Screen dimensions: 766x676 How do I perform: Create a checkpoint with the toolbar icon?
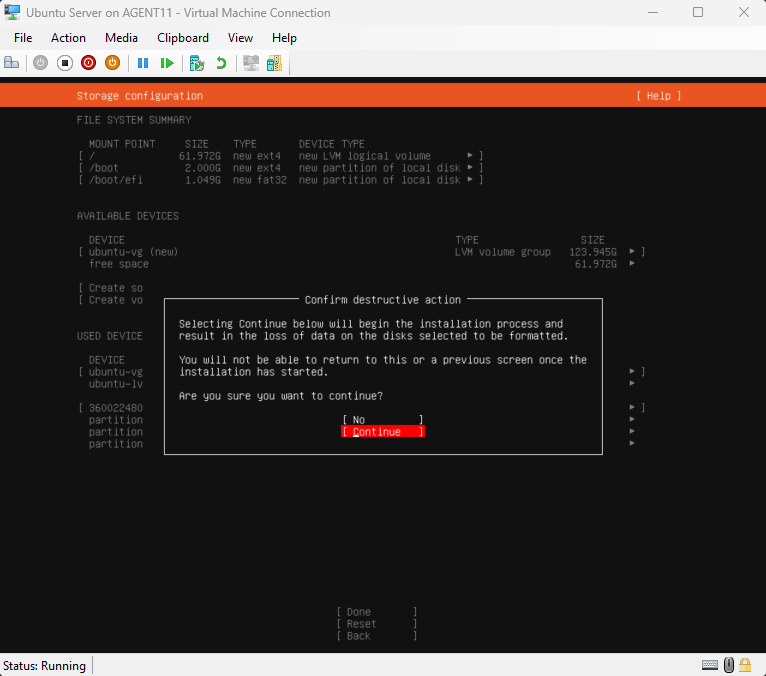pos(197,63)
